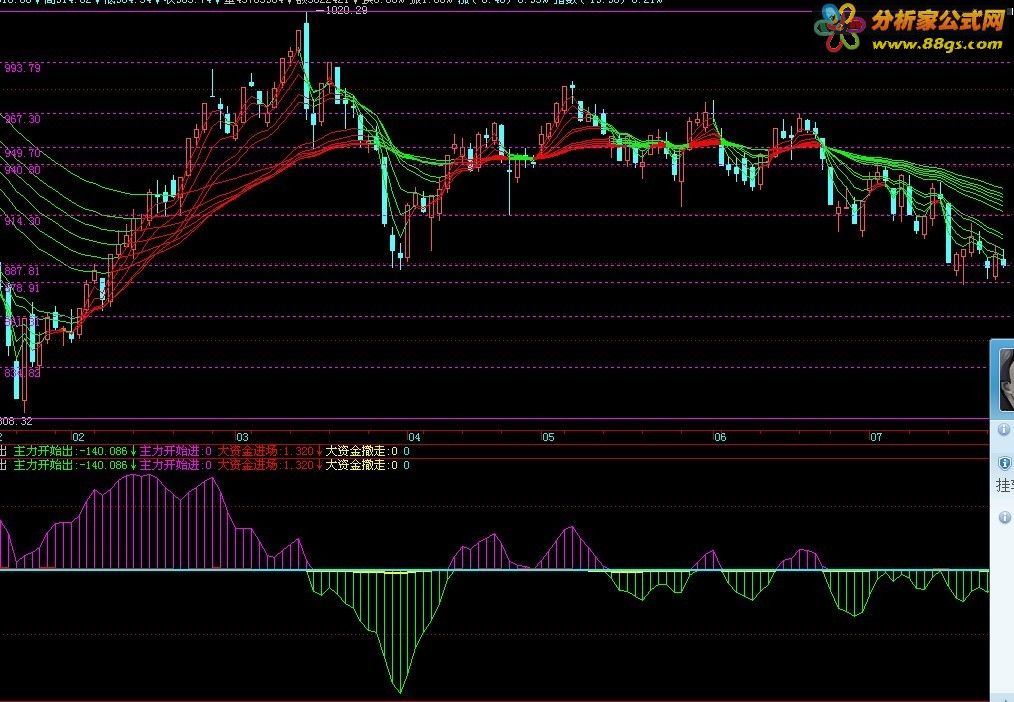This screenshot has height=702, width=1014.
Task: Click the 04 month marker on time axis
Action: (414, 438)
